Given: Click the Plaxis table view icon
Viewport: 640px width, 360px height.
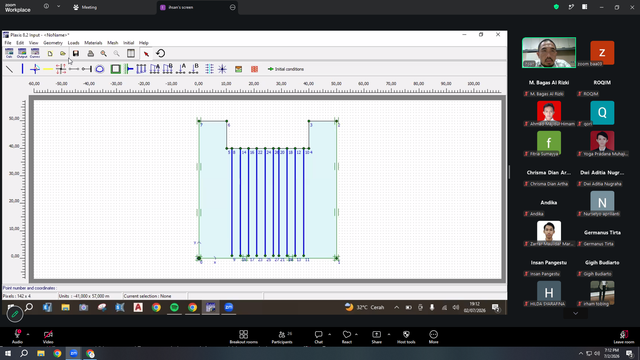Looking at the screenshot, I should (x=131, y=53).
